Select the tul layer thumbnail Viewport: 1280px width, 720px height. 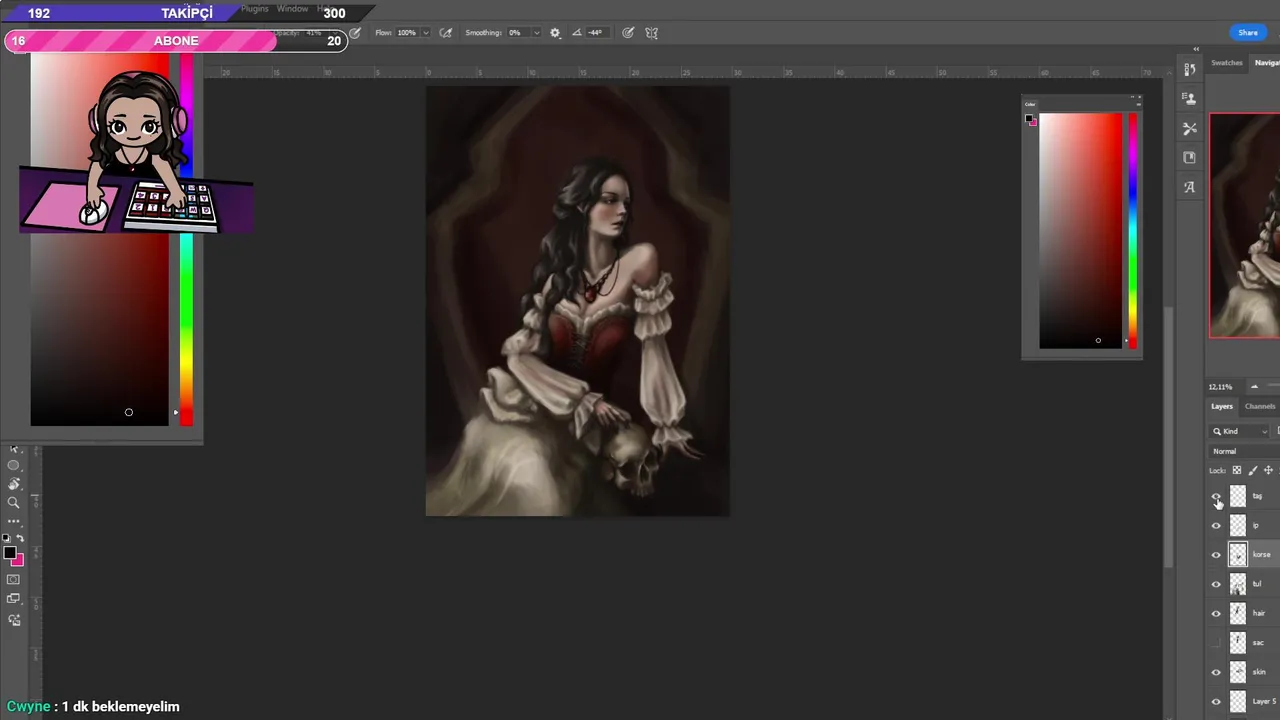pos(1238,584)
